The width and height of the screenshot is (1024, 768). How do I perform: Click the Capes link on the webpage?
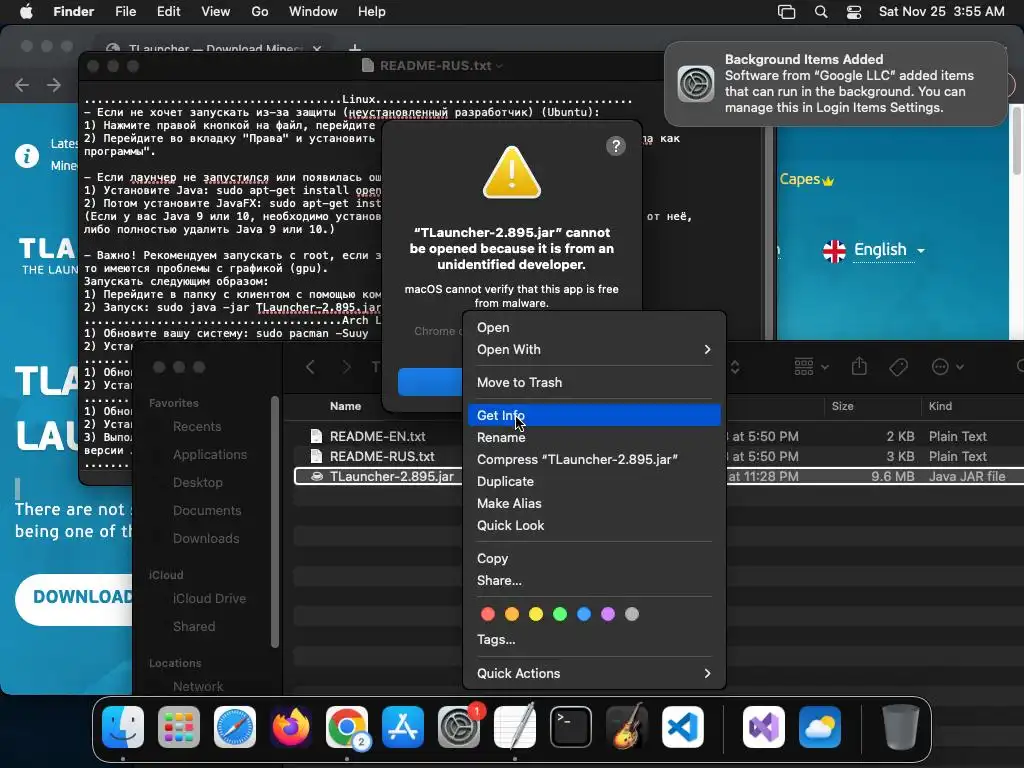coord(807,179)
